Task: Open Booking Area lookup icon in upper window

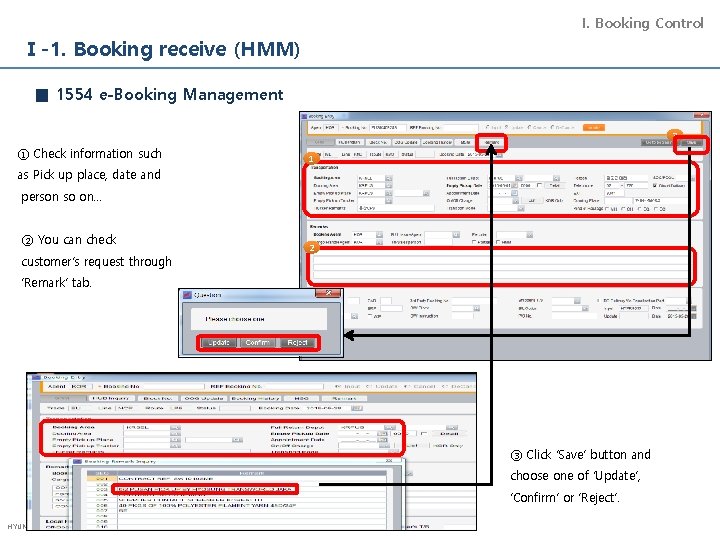Action: [389, 178]
